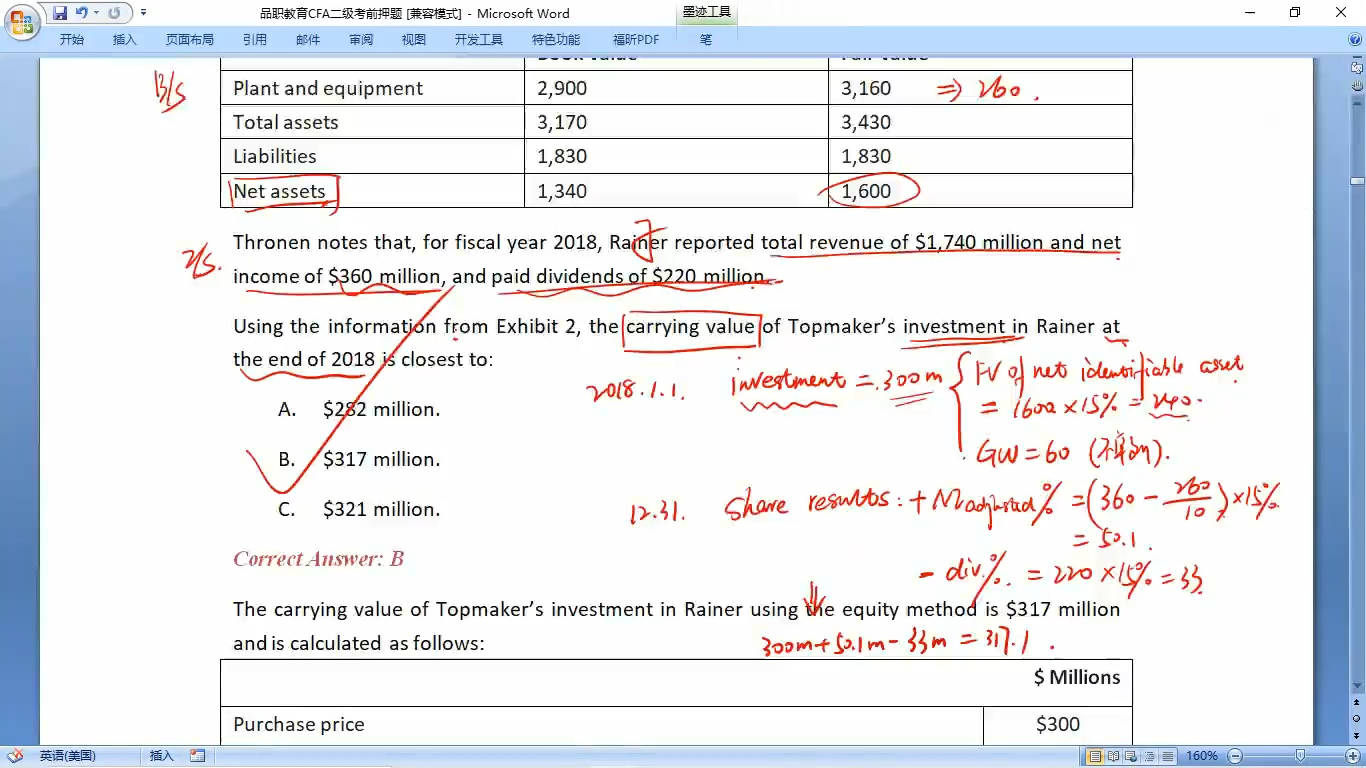Click the 英语(美国) language indicator
1366x768 pixels.
(x=67, y=756)
